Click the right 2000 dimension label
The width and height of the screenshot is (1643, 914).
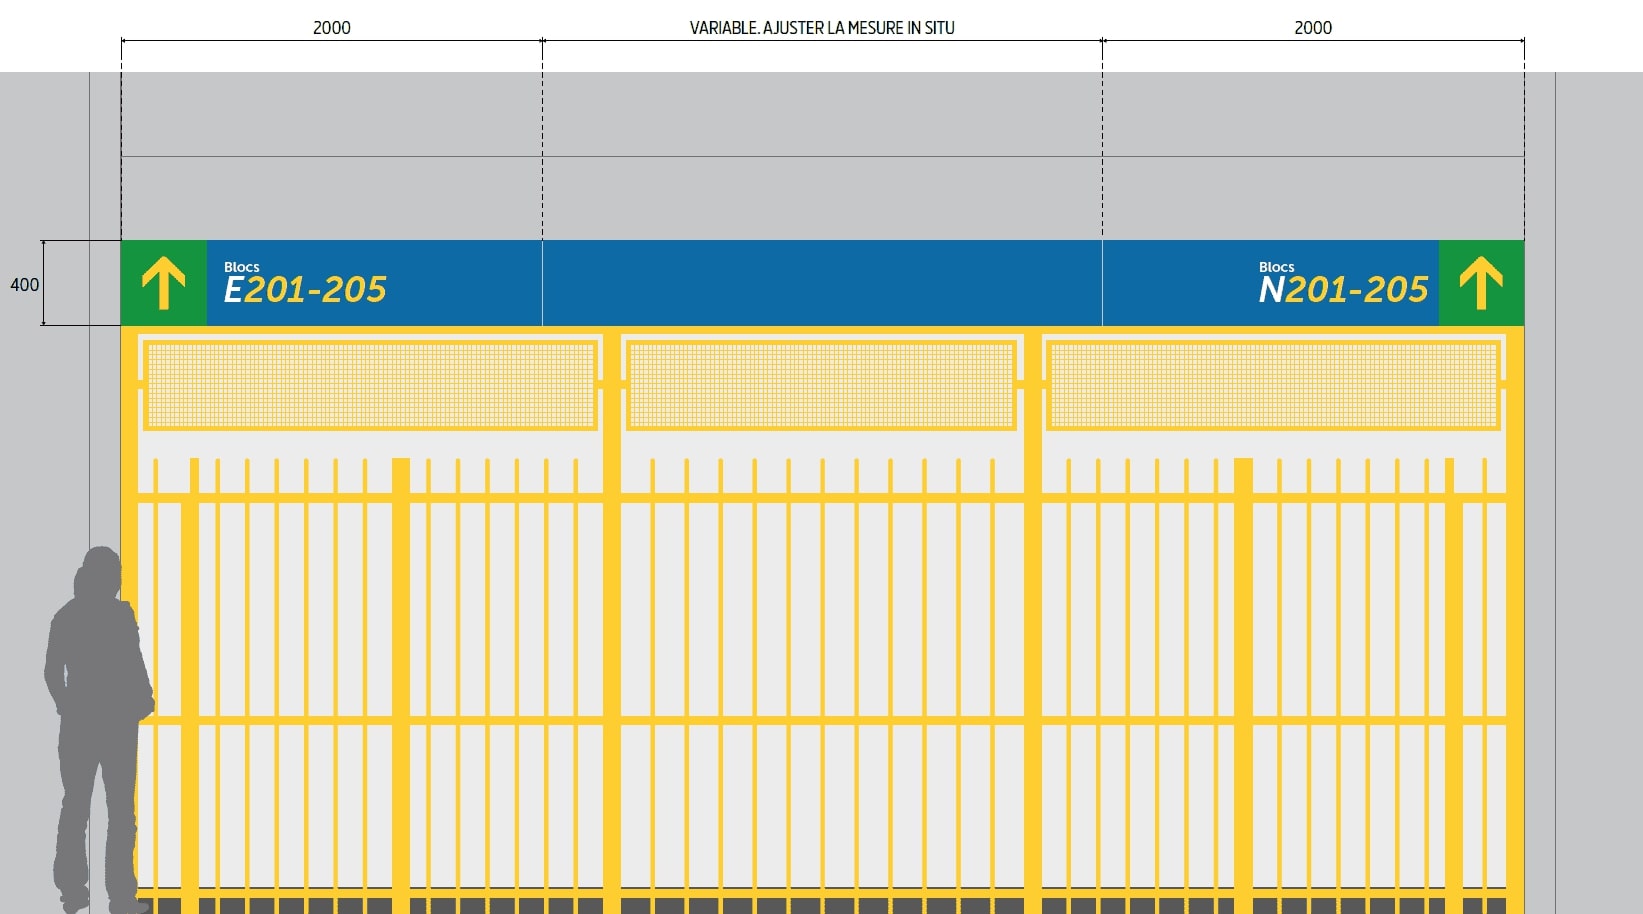pos(1313,28)
